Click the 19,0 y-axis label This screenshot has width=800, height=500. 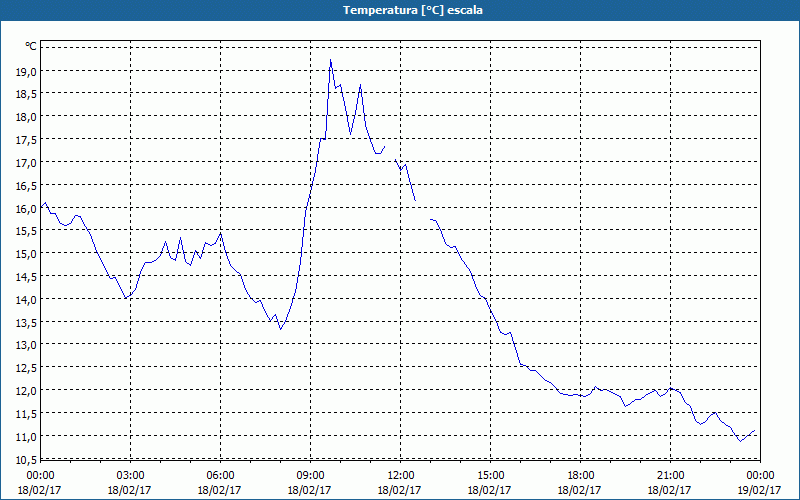(27, 72)
